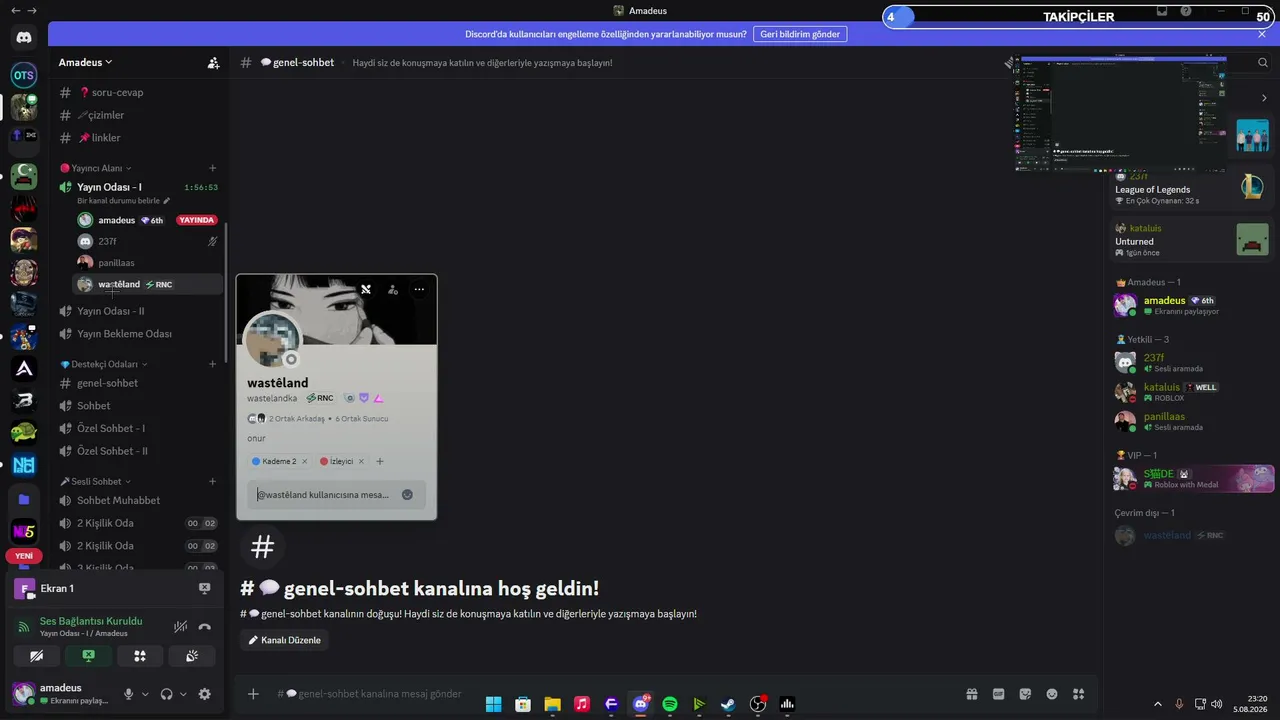The image size is (1280, 720).
Task: Click 'Kanalı Düzenle' button
Action: (284, 640)
